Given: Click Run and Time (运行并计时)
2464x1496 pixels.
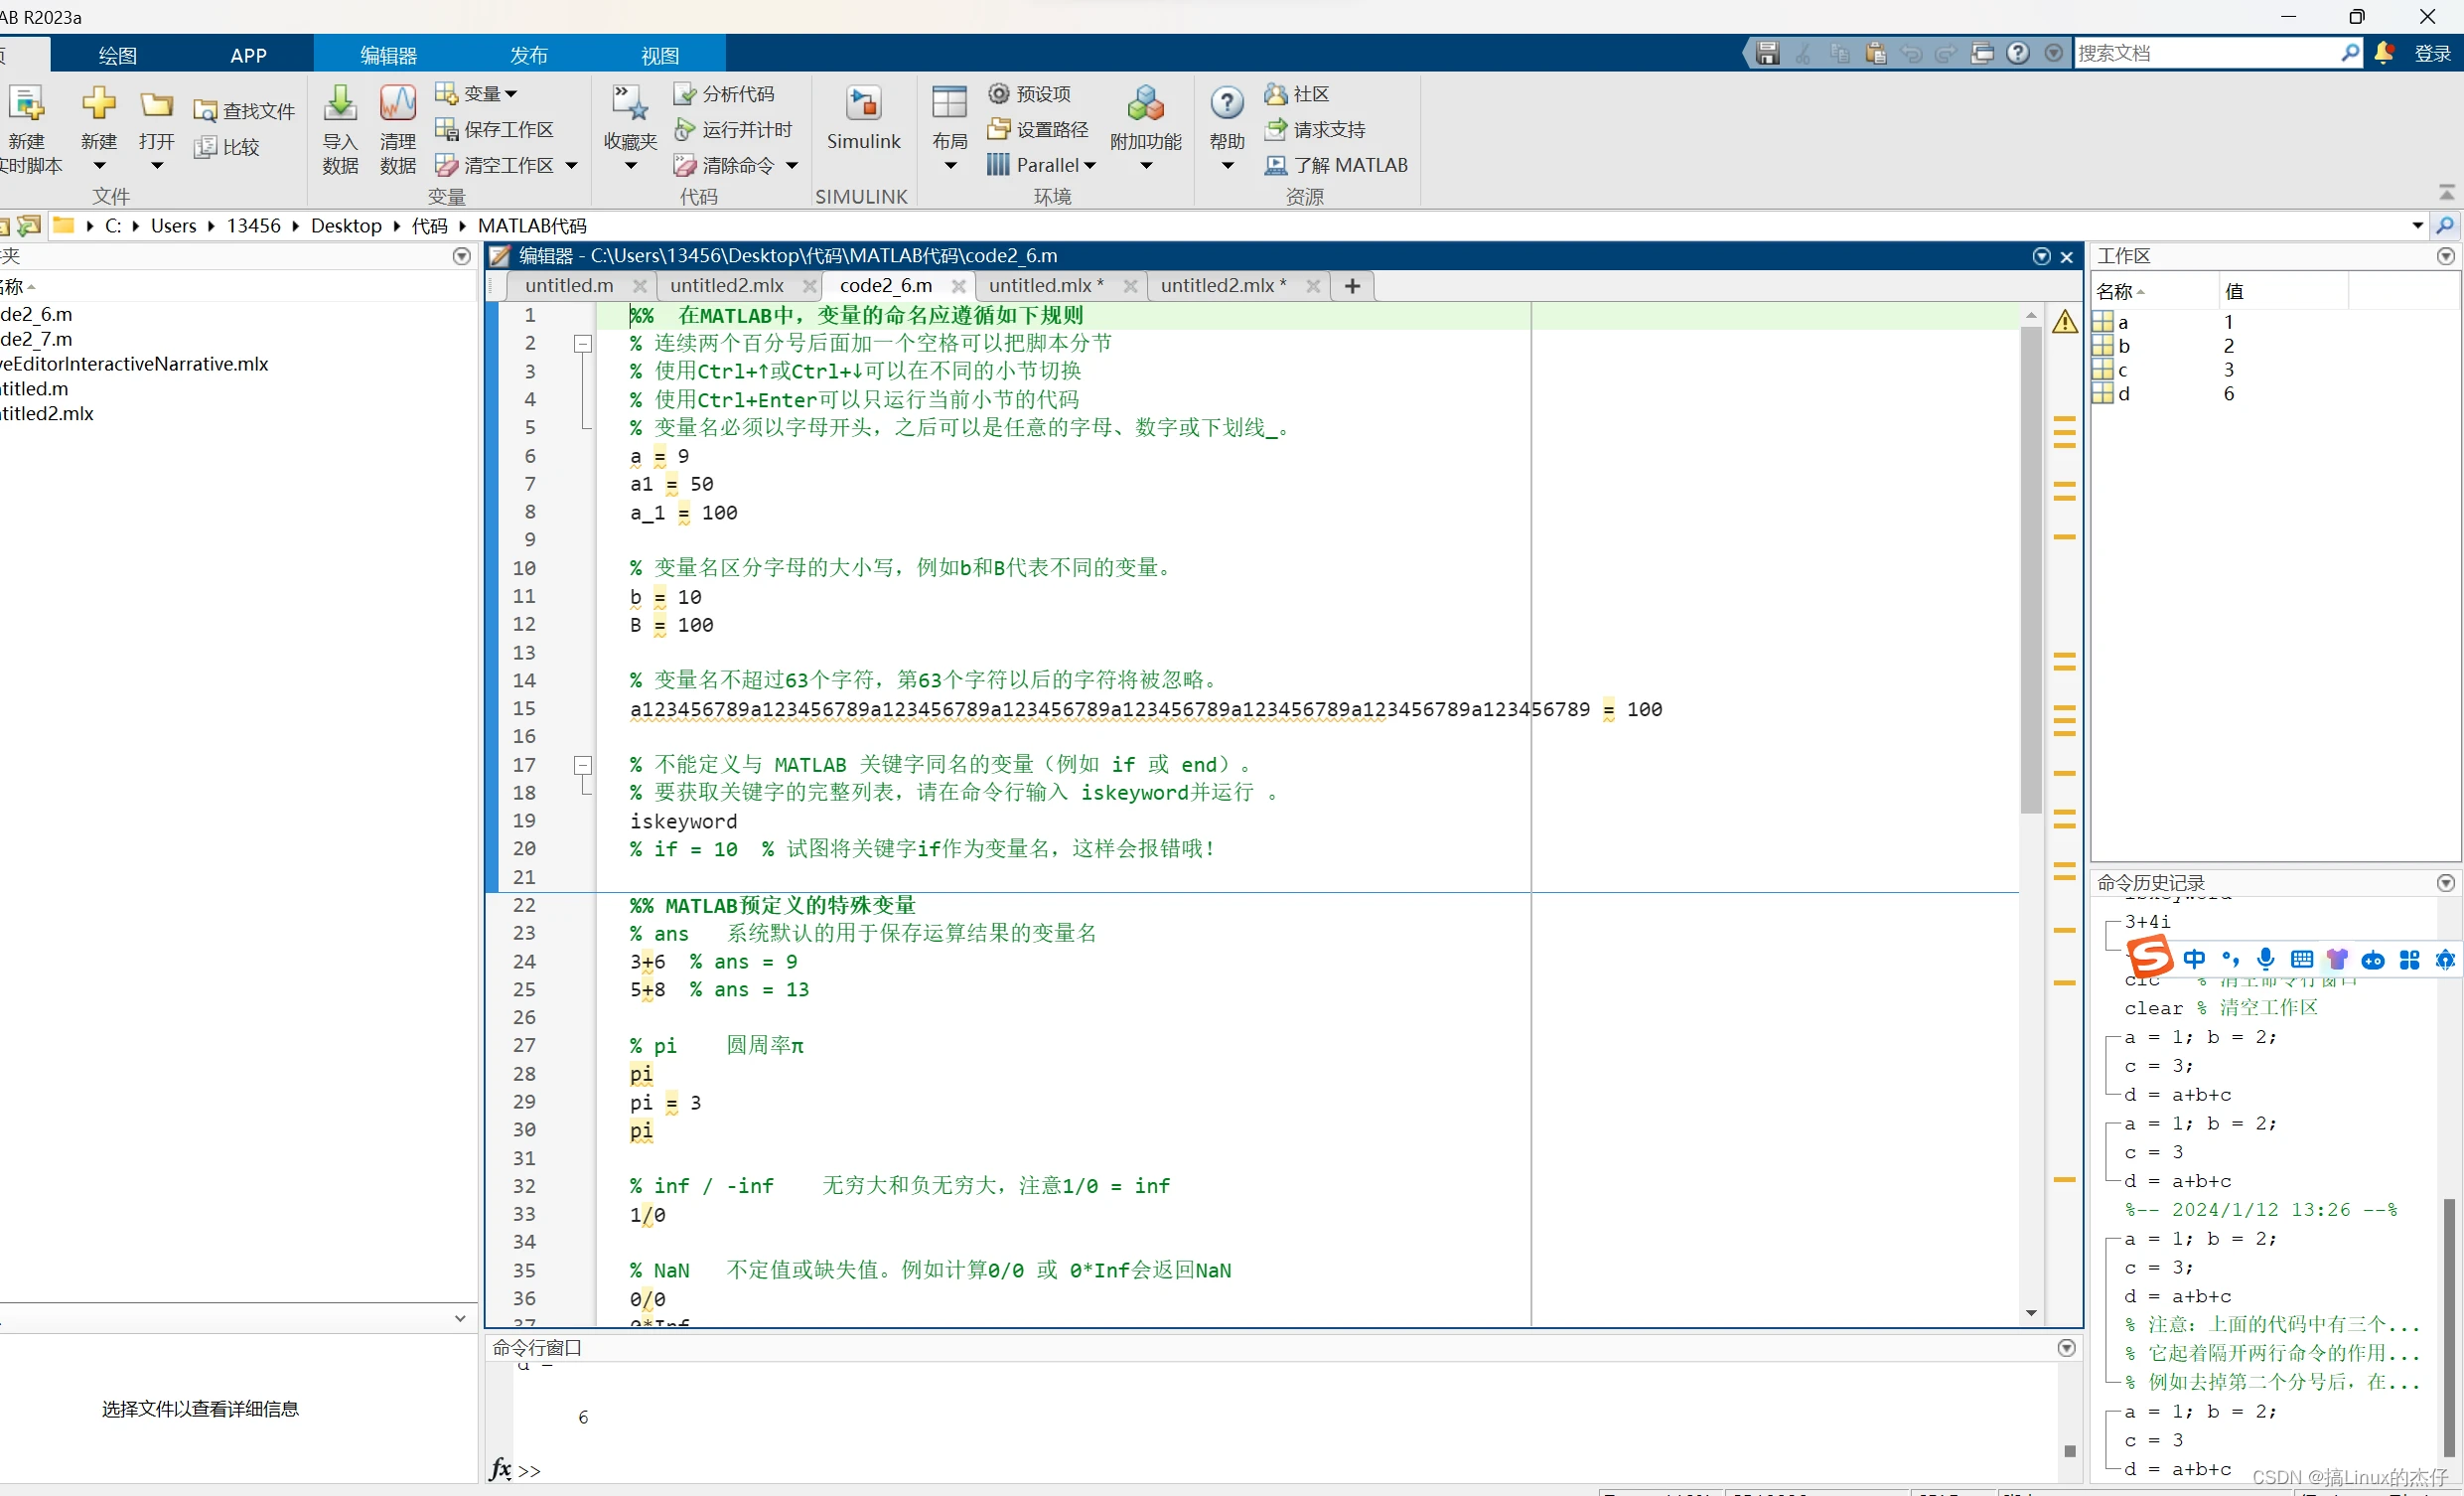Looking at the screenshot, I should pyautogui.click(x=733, y=129).
